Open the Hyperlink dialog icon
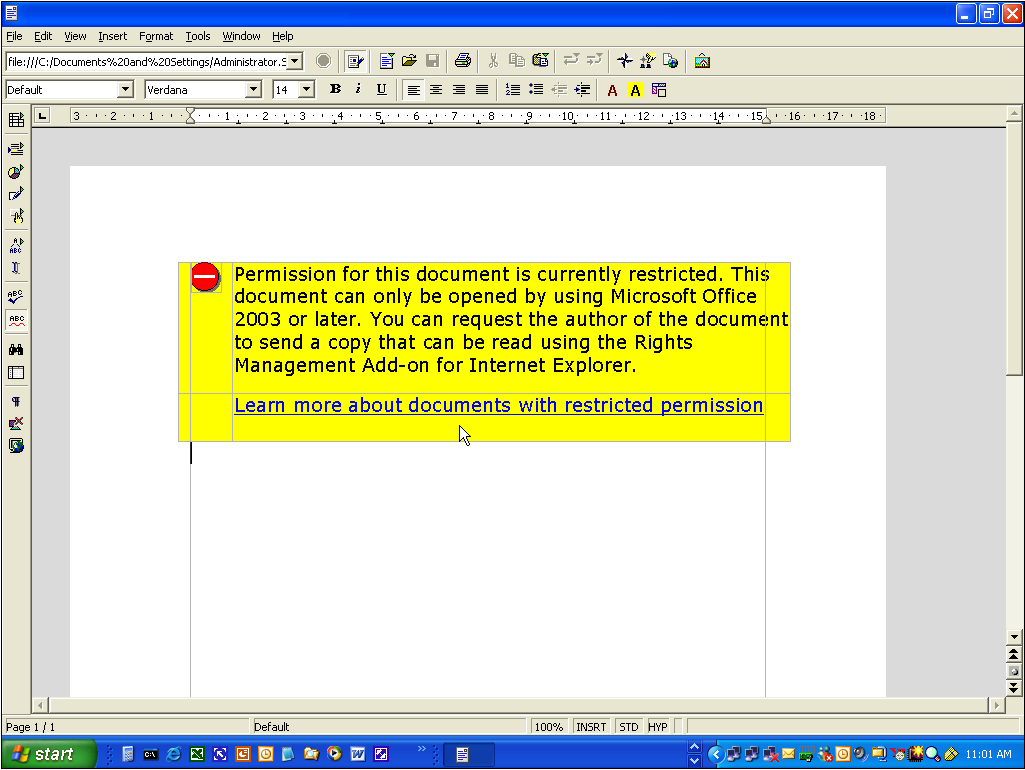This screenshot has width=1025, height=770. pos(670,61)
